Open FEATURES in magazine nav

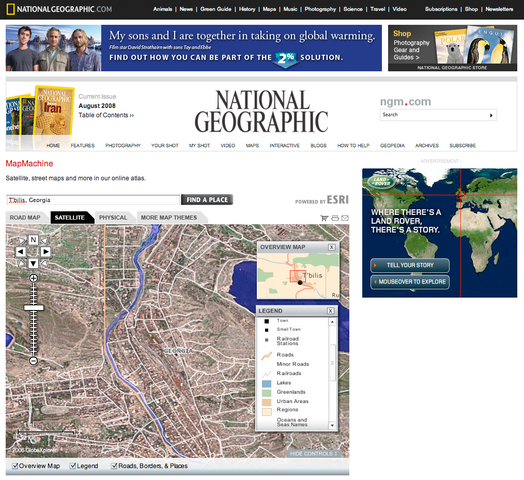(x=83, y=145)
